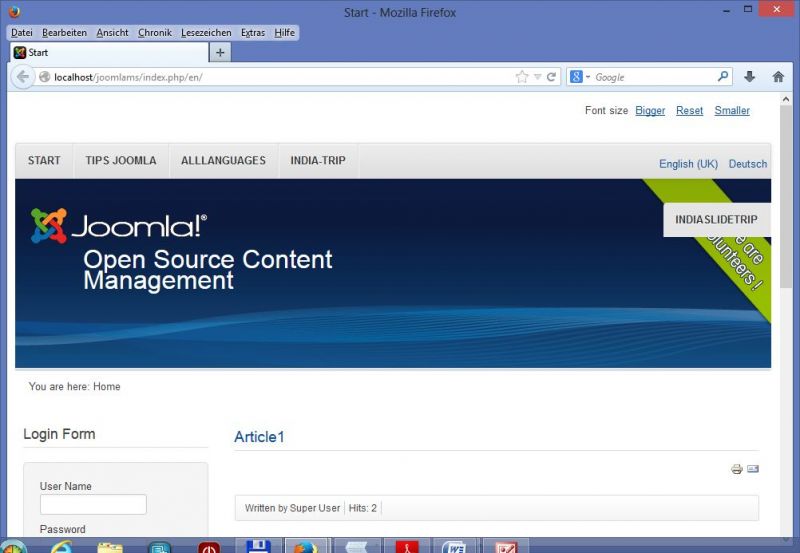Click the INDIASLIDETRIP button on banner

pyautogui.click(x=716, y=219)
